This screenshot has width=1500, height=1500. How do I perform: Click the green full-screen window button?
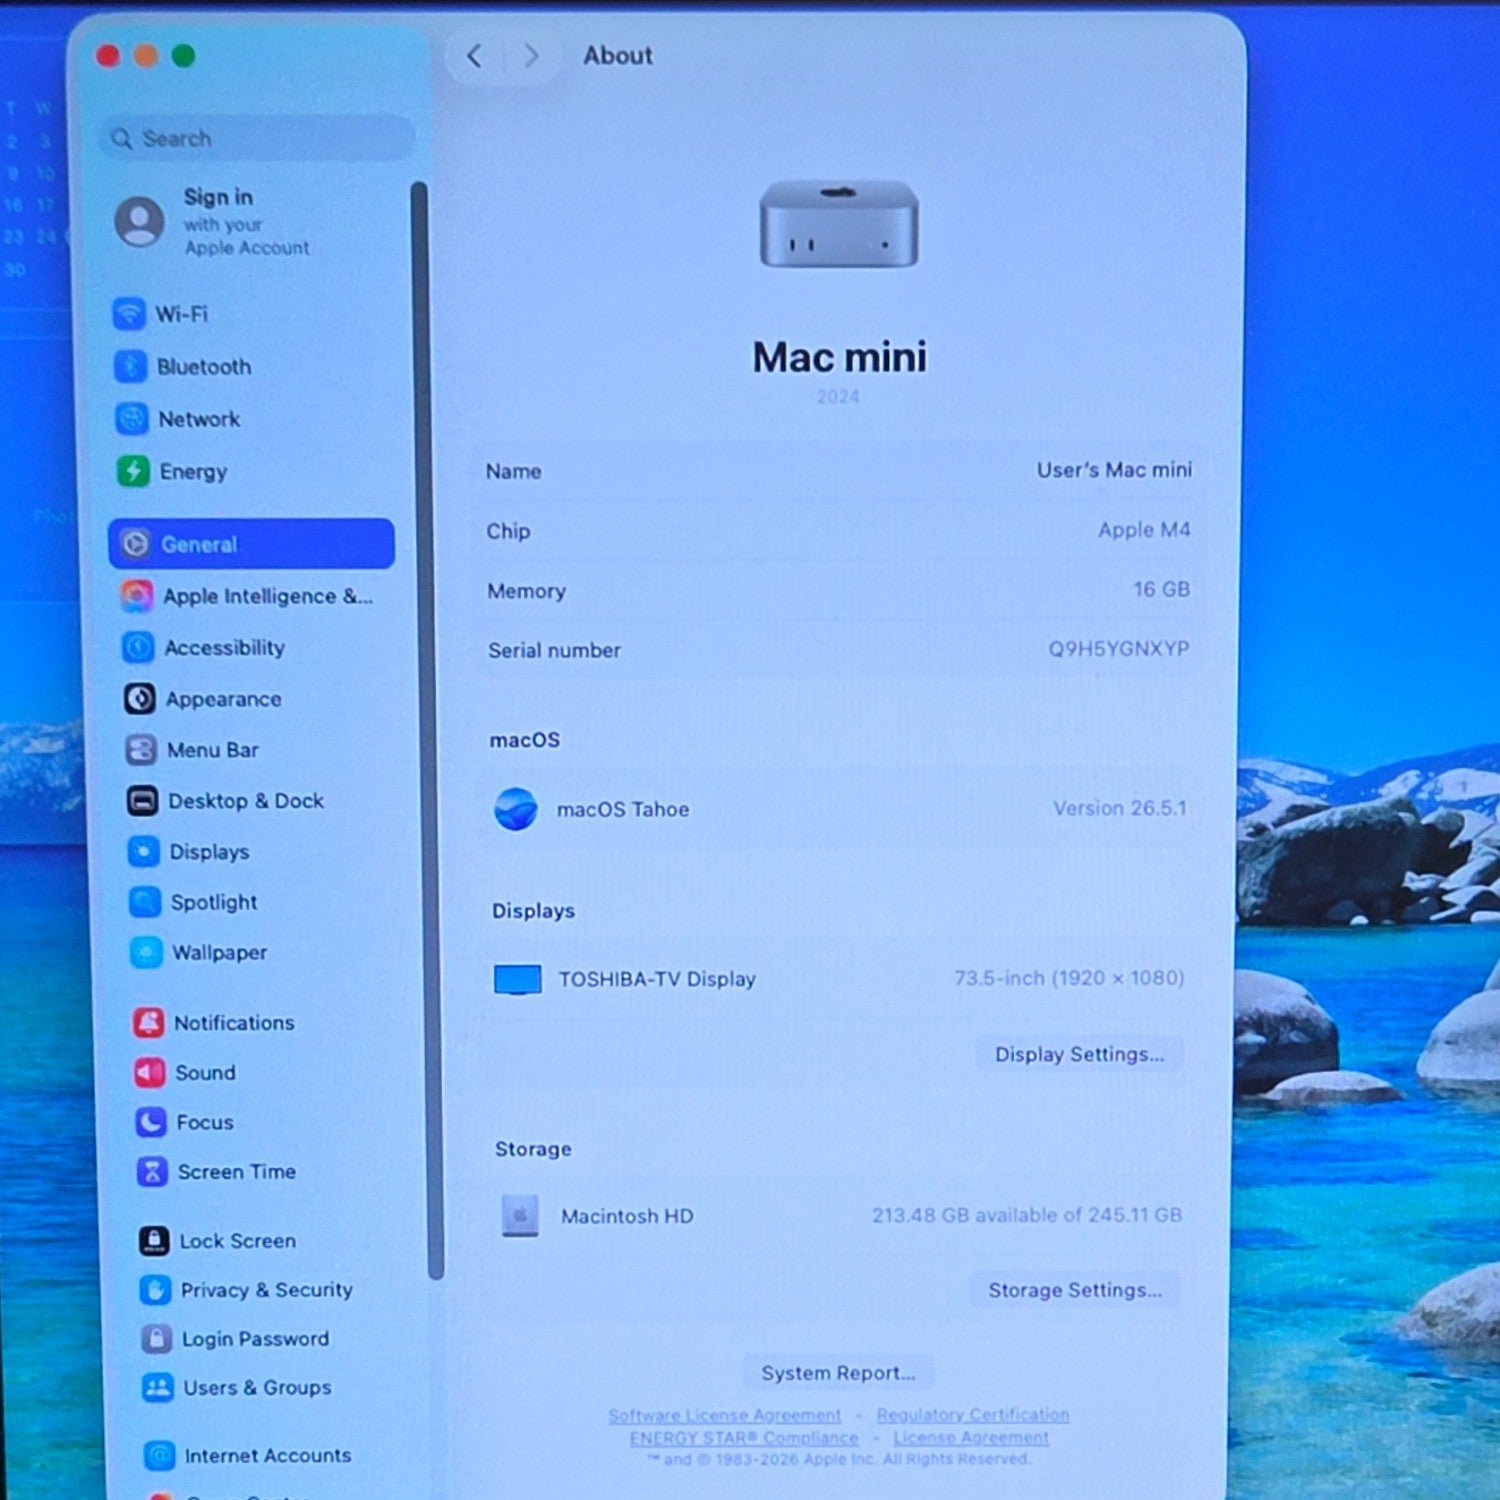point(184,56)
